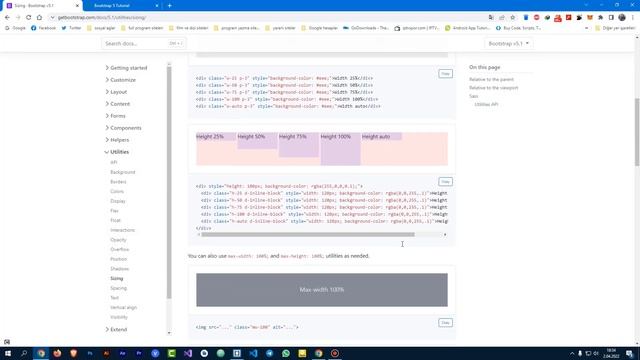Expand the Extend sidebar section
The image size is (640, 360).
[116, 329]
